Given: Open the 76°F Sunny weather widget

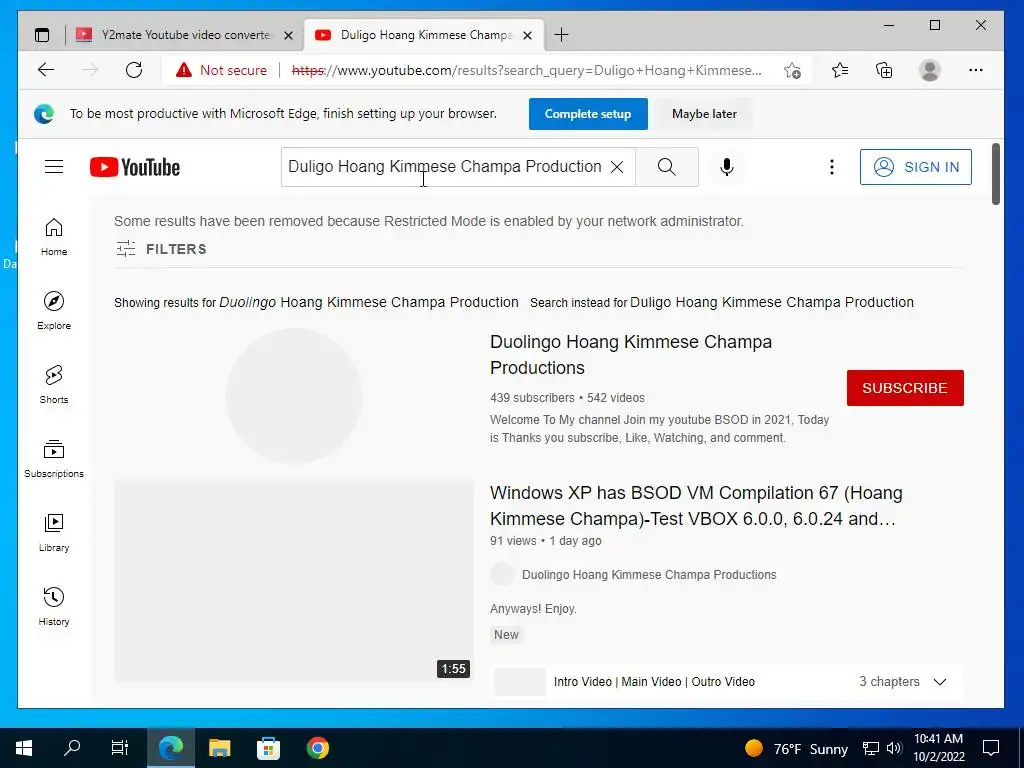Looking at the screenshot, I should tap(797, 748).
